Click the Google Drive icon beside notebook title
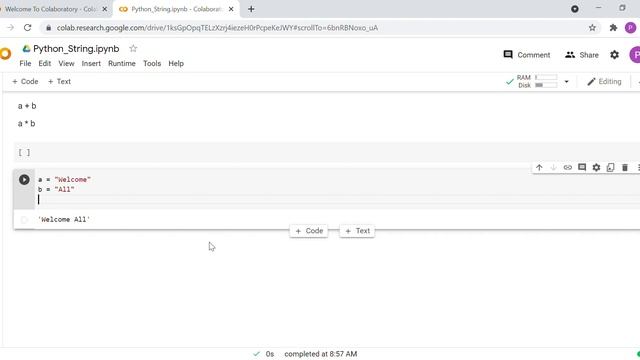This screenshot has height=360, width=640. [27, 49]
